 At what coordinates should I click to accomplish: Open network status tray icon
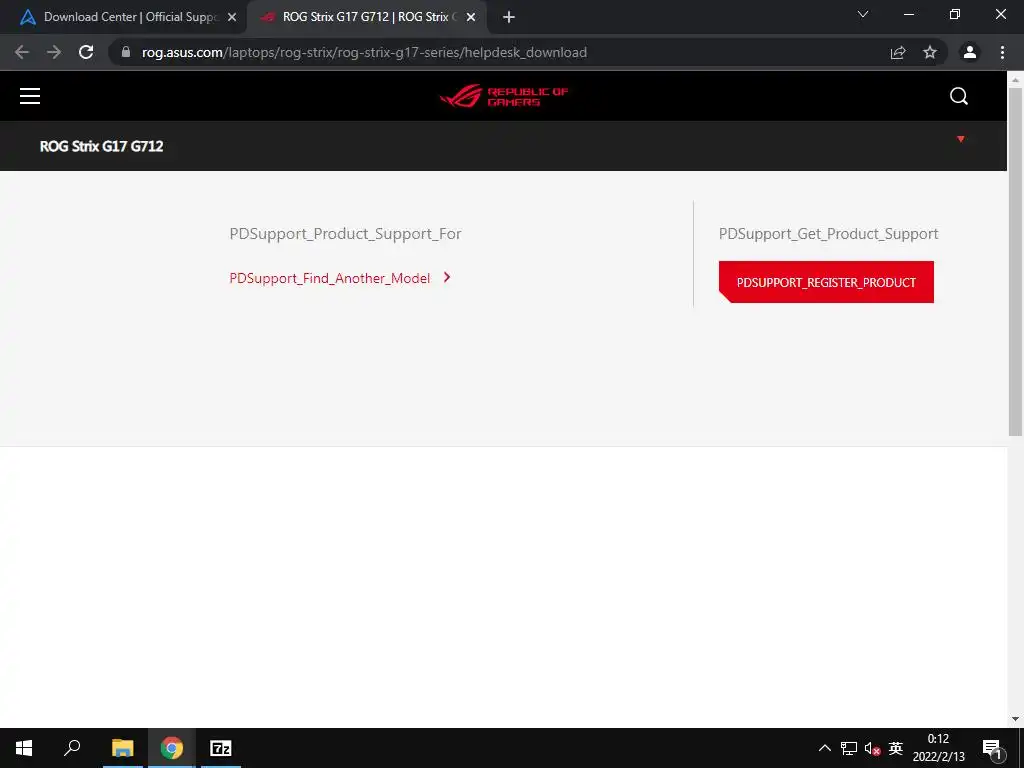849,748
